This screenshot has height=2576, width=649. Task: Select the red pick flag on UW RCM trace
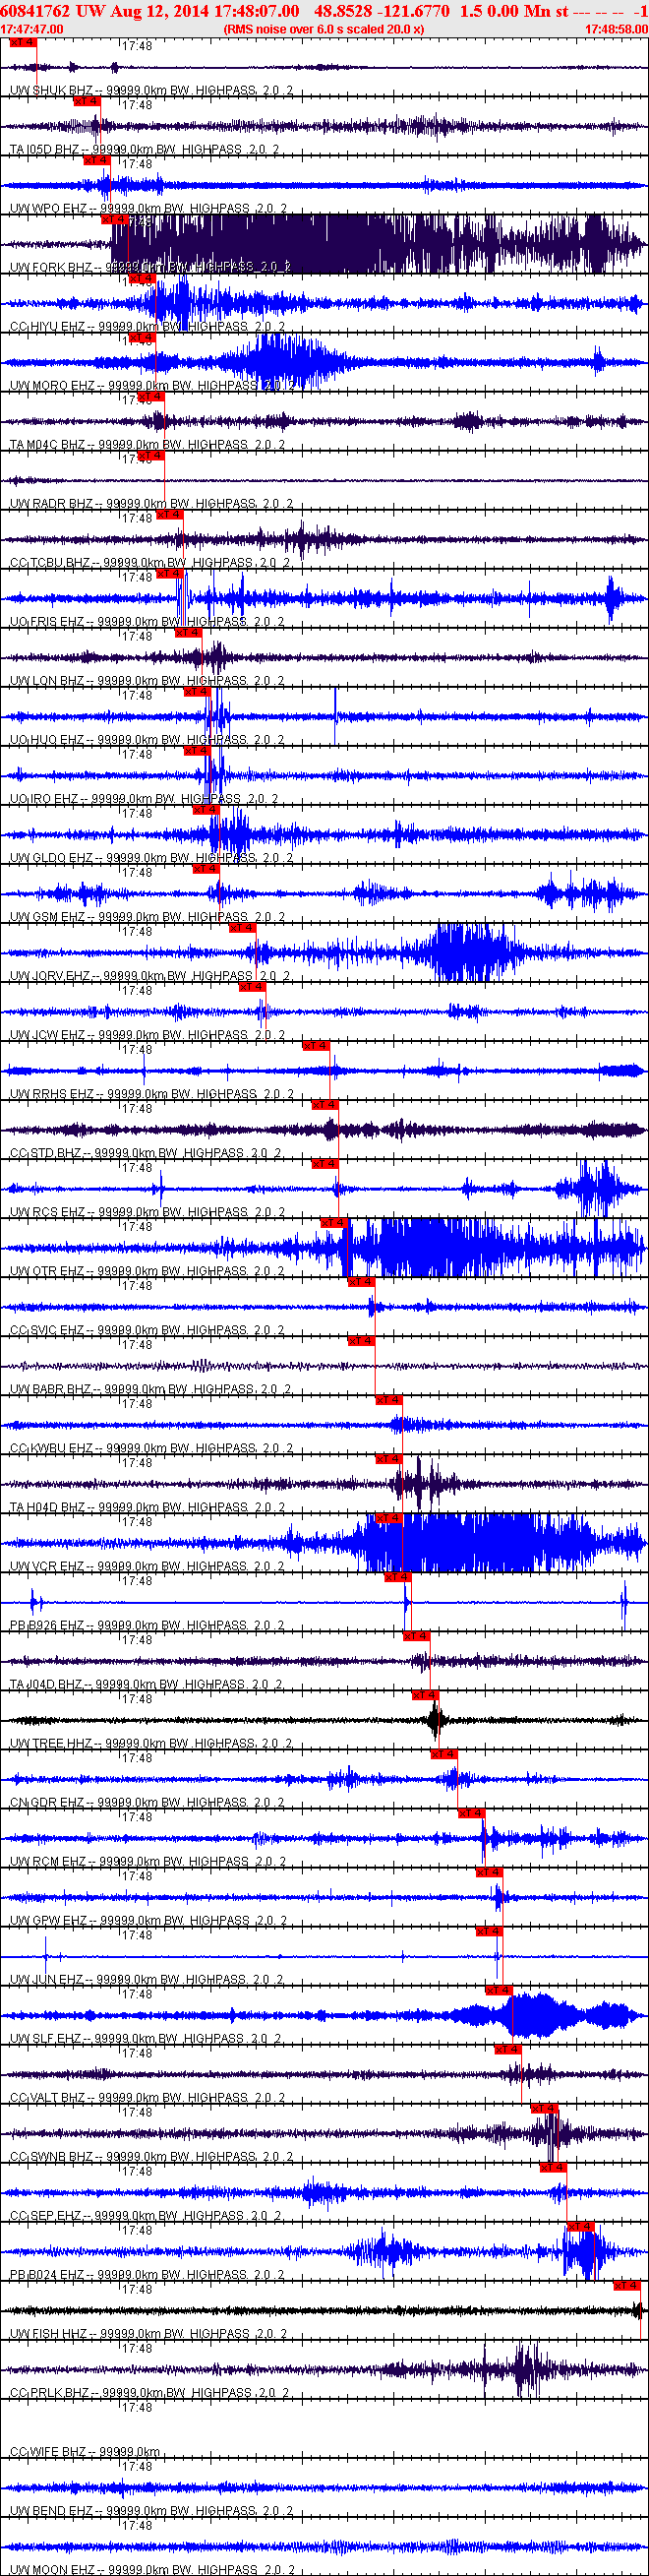[470, 1813]
